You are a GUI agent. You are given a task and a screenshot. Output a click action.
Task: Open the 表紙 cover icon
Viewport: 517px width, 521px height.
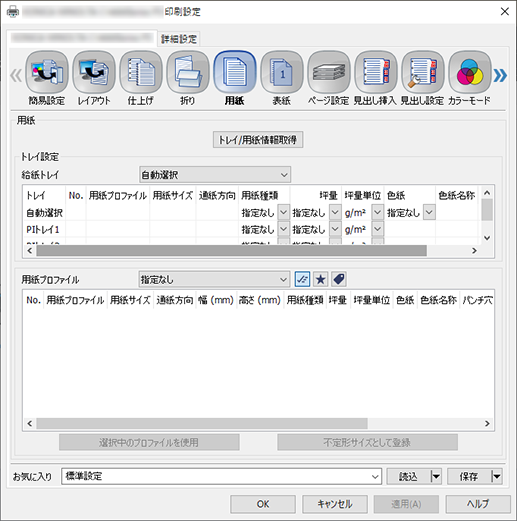282,72
